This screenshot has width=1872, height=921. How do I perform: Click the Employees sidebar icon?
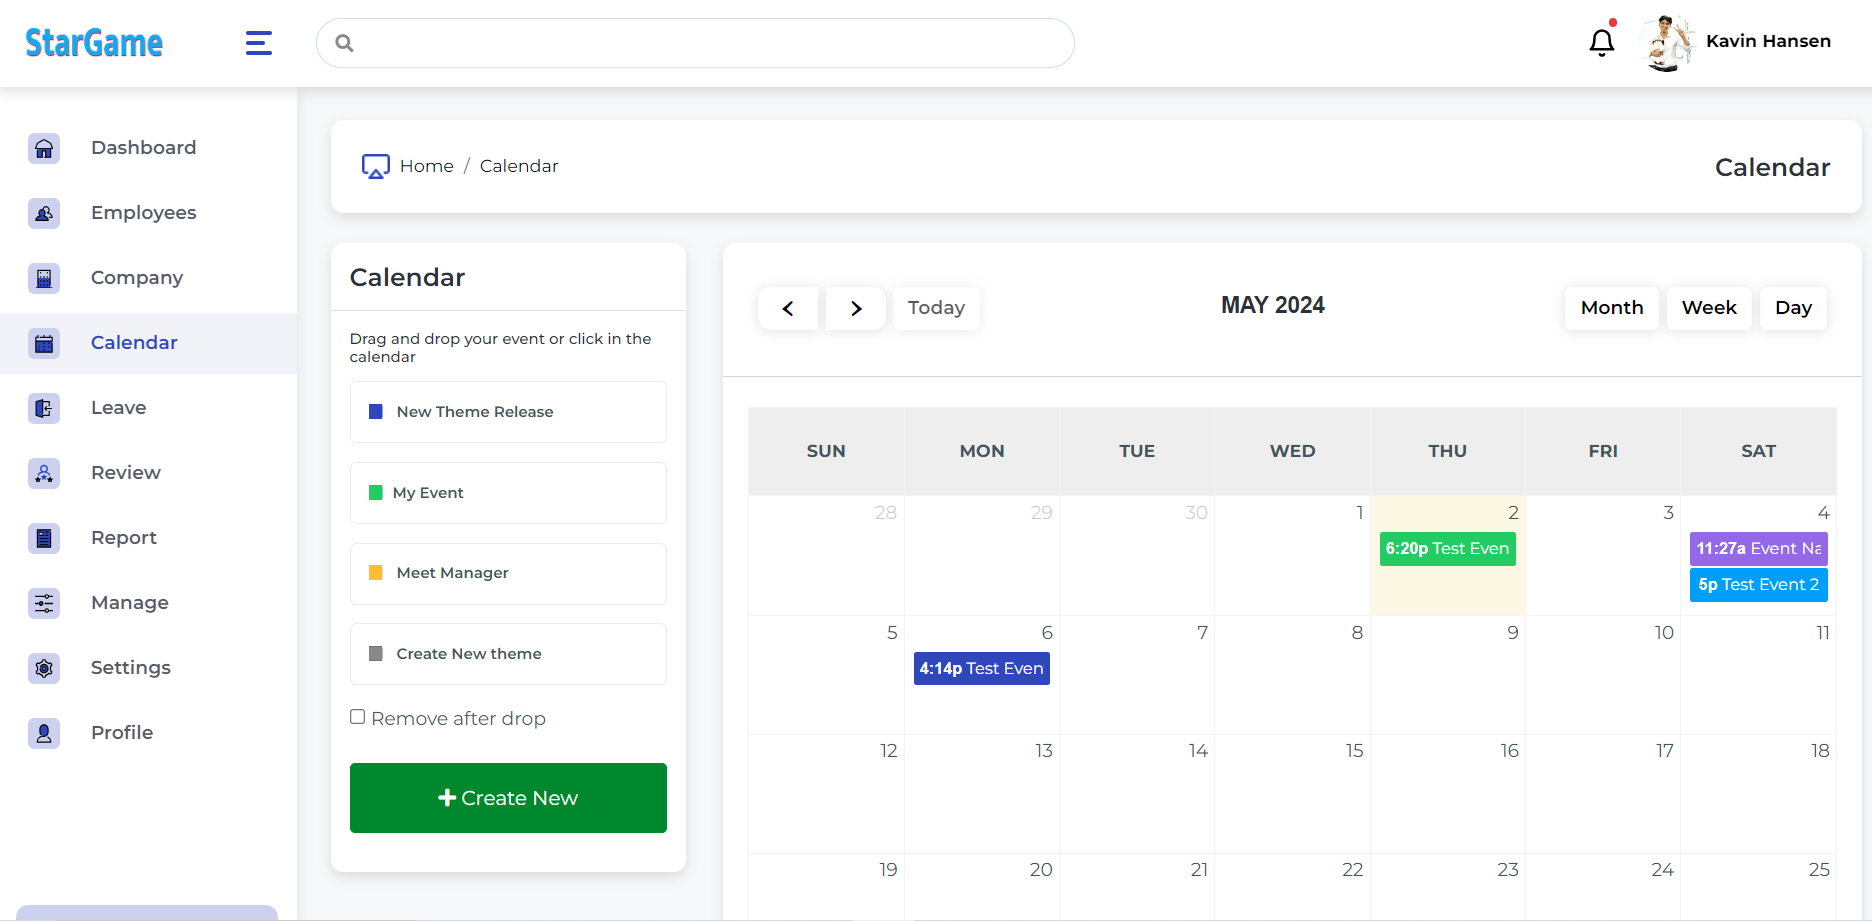click(x=44, y=213)
